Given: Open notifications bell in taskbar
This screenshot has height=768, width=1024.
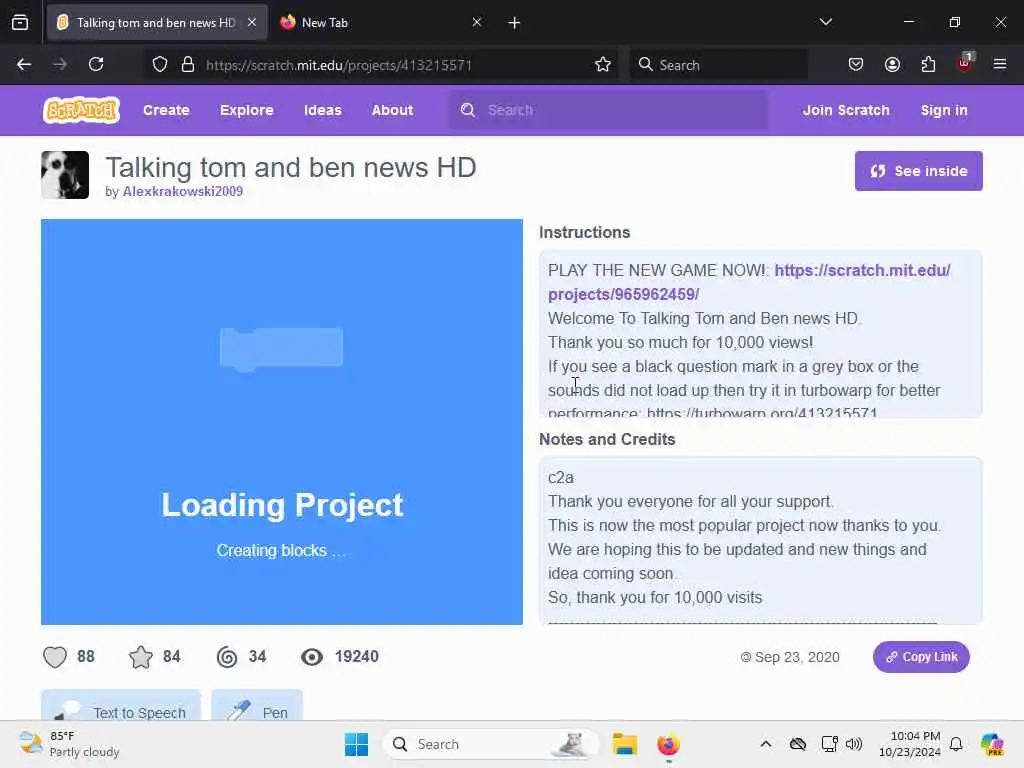Looking at the screenshot, I should pos(956,744).
